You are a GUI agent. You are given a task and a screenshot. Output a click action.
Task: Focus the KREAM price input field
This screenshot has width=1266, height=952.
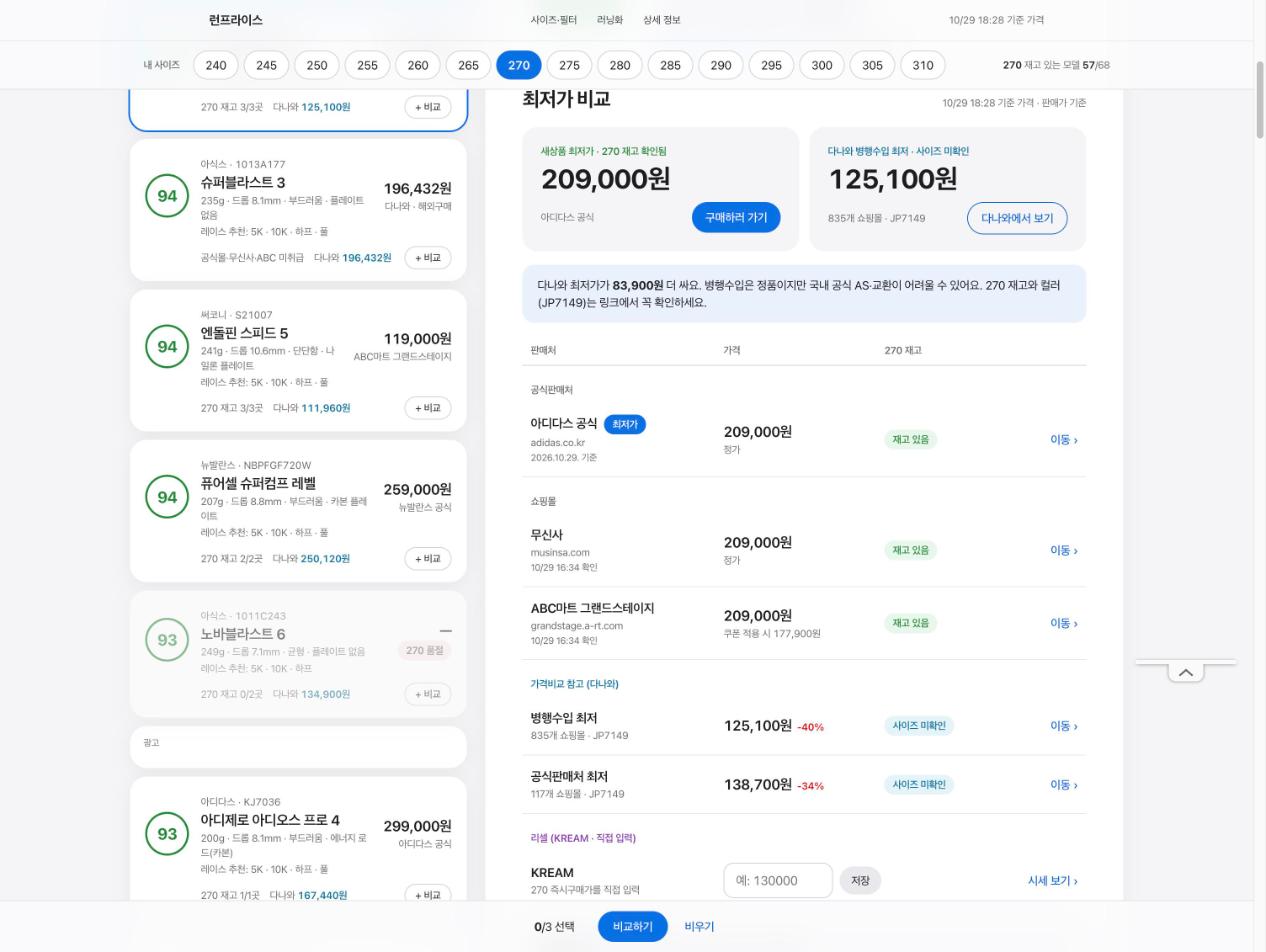tap(778, 881)
